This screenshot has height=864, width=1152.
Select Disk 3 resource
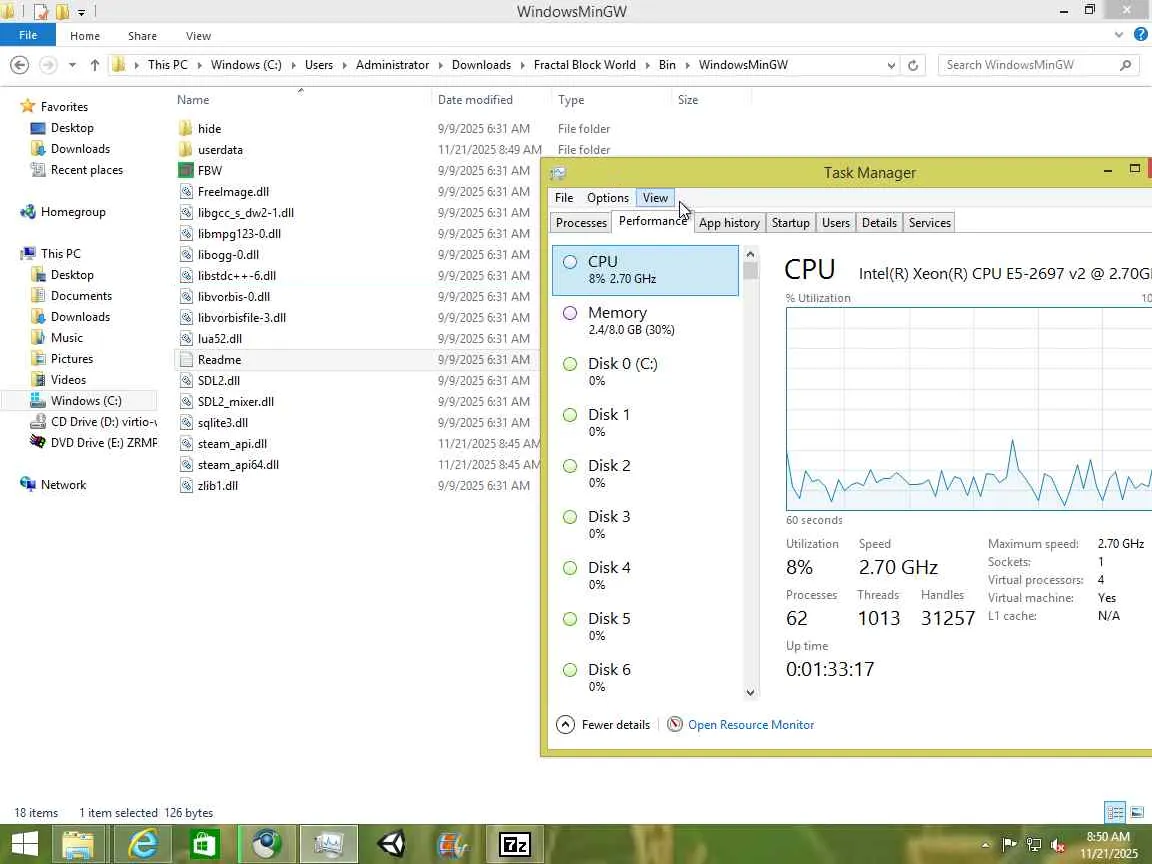point(645,525)
